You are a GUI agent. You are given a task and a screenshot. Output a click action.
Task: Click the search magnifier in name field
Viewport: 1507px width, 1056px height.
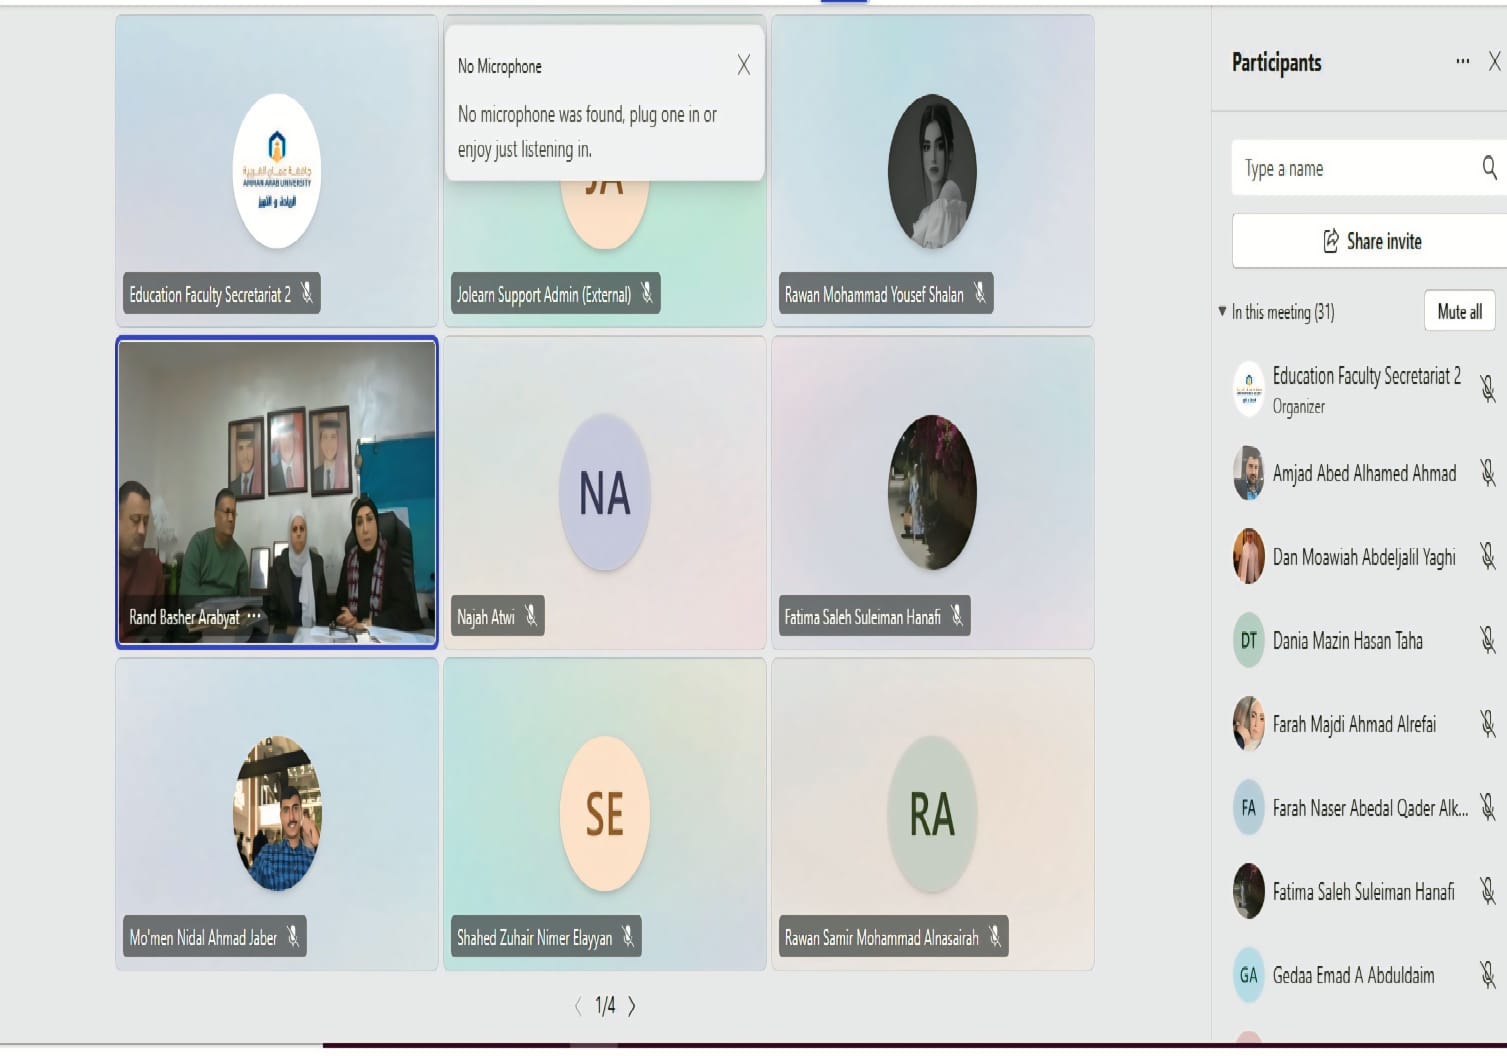pyautogui.click(x=1489, y=168)
